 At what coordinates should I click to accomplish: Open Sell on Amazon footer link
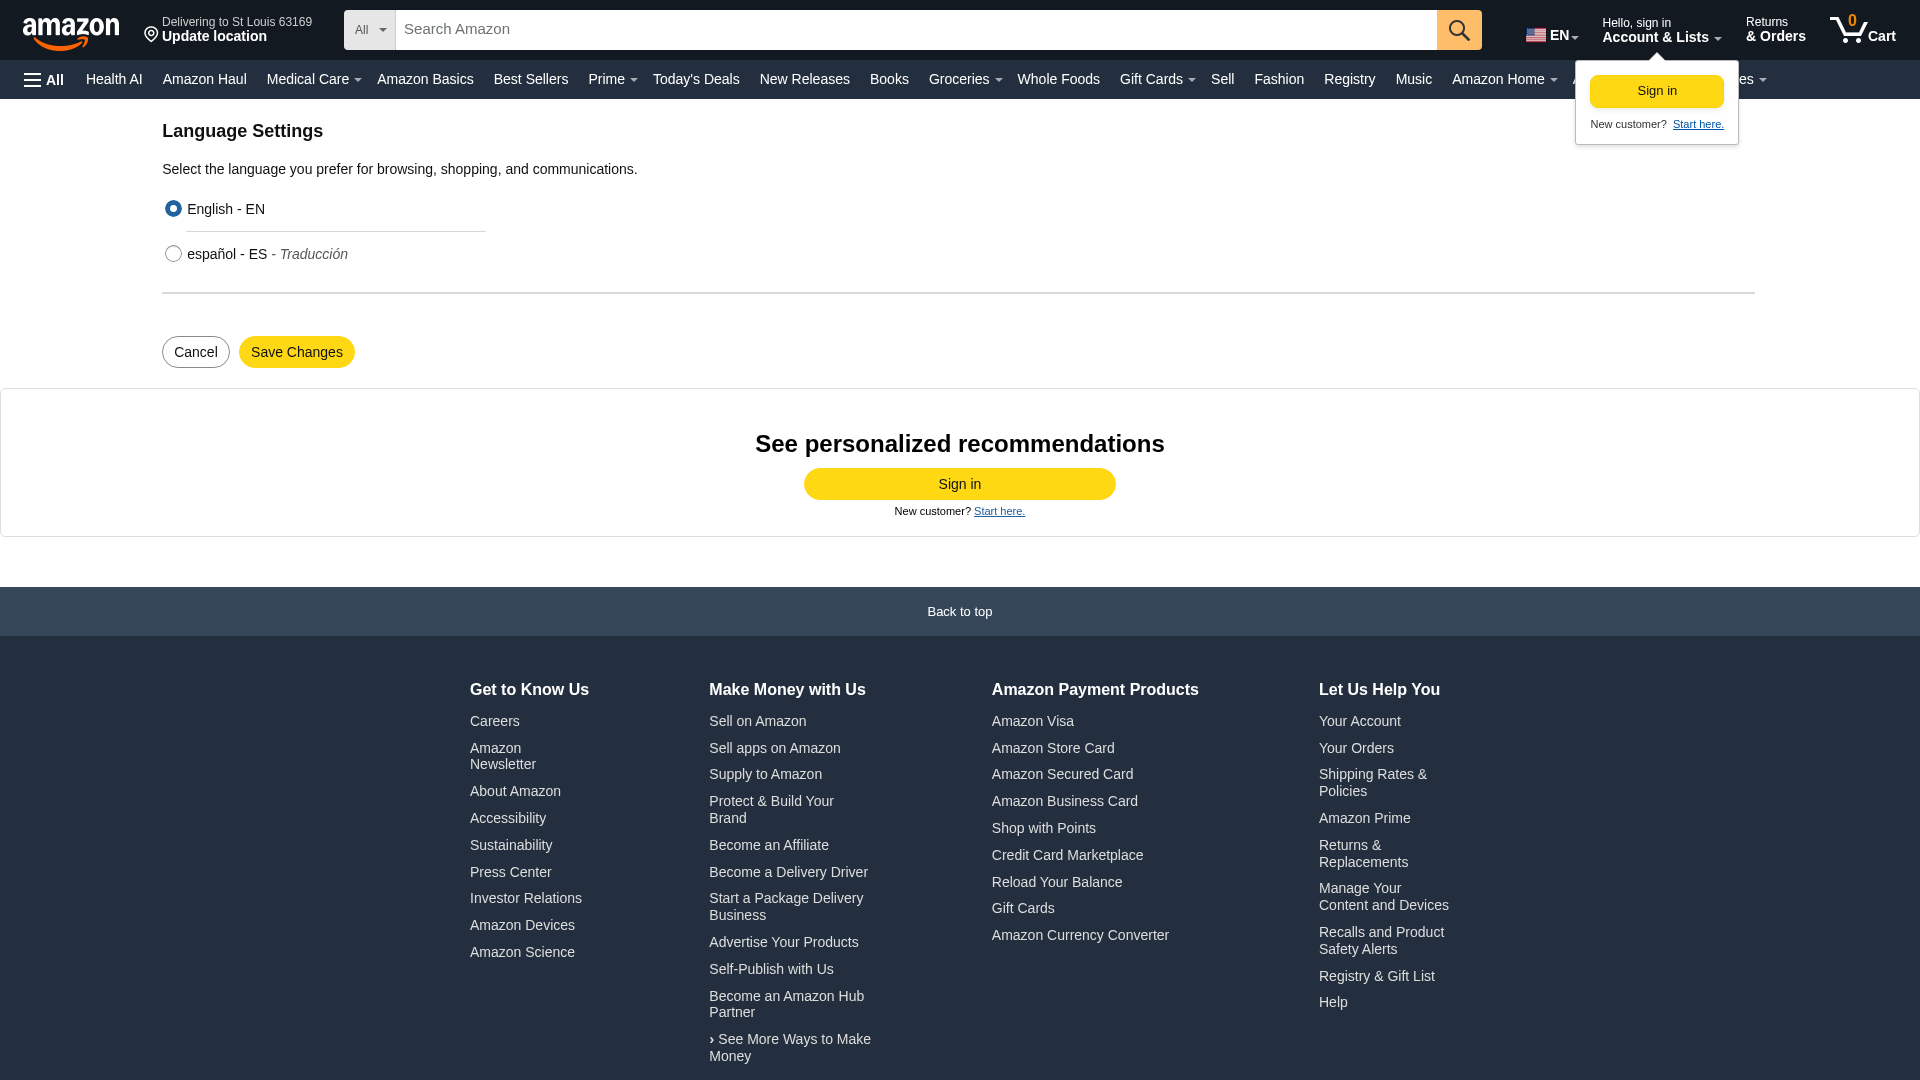click(757, 721)
